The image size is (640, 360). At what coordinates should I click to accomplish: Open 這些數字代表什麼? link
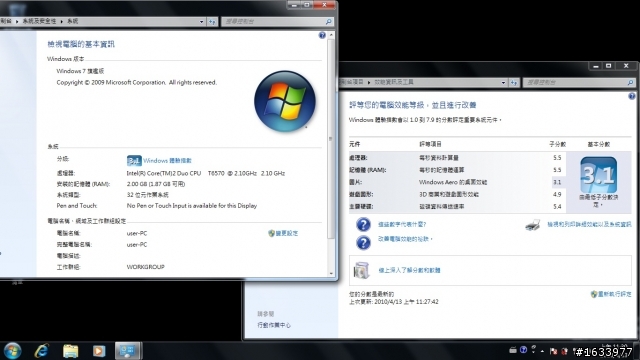tap(402, 224)
